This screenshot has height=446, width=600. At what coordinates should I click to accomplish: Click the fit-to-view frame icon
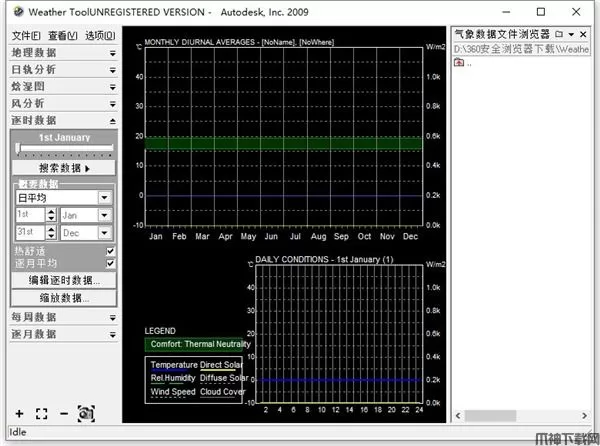tap(41, 413)
